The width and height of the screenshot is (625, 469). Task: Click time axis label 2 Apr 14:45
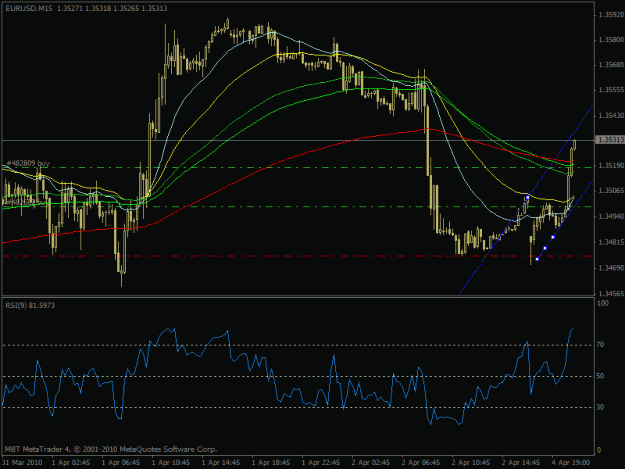521,463
